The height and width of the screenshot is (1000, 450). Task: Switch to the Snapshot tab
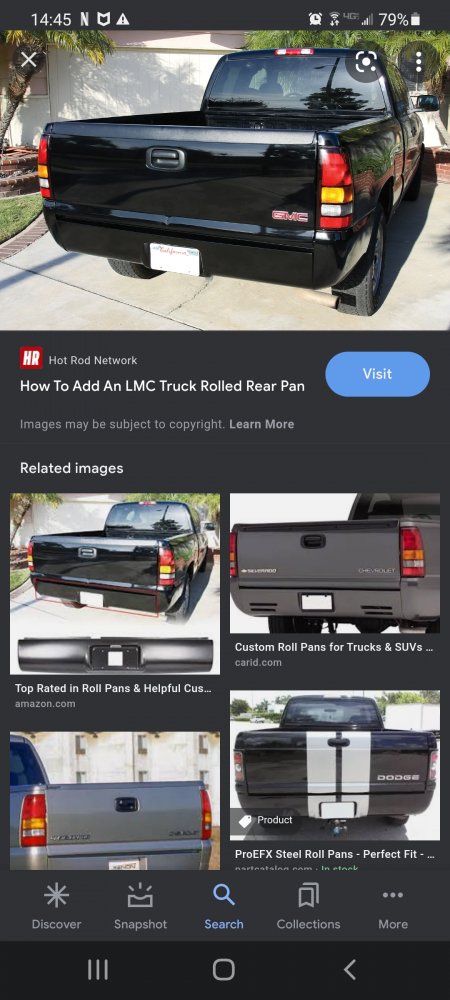click(140, 907)
